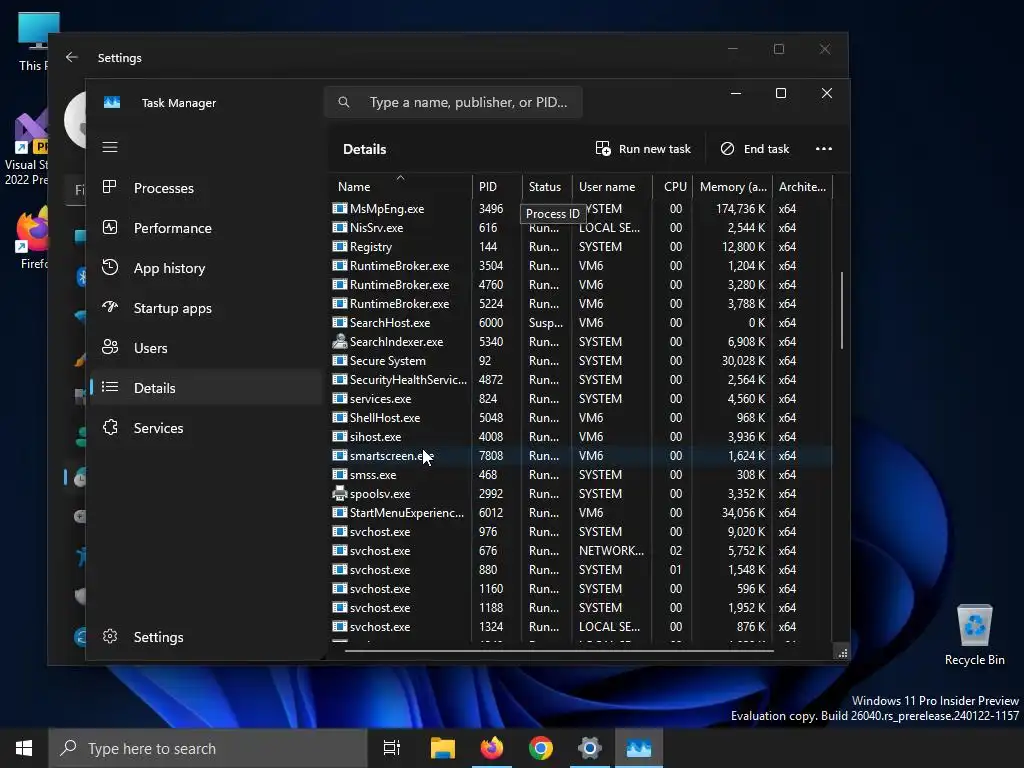Go to the Users page

(x=206, y=347)
